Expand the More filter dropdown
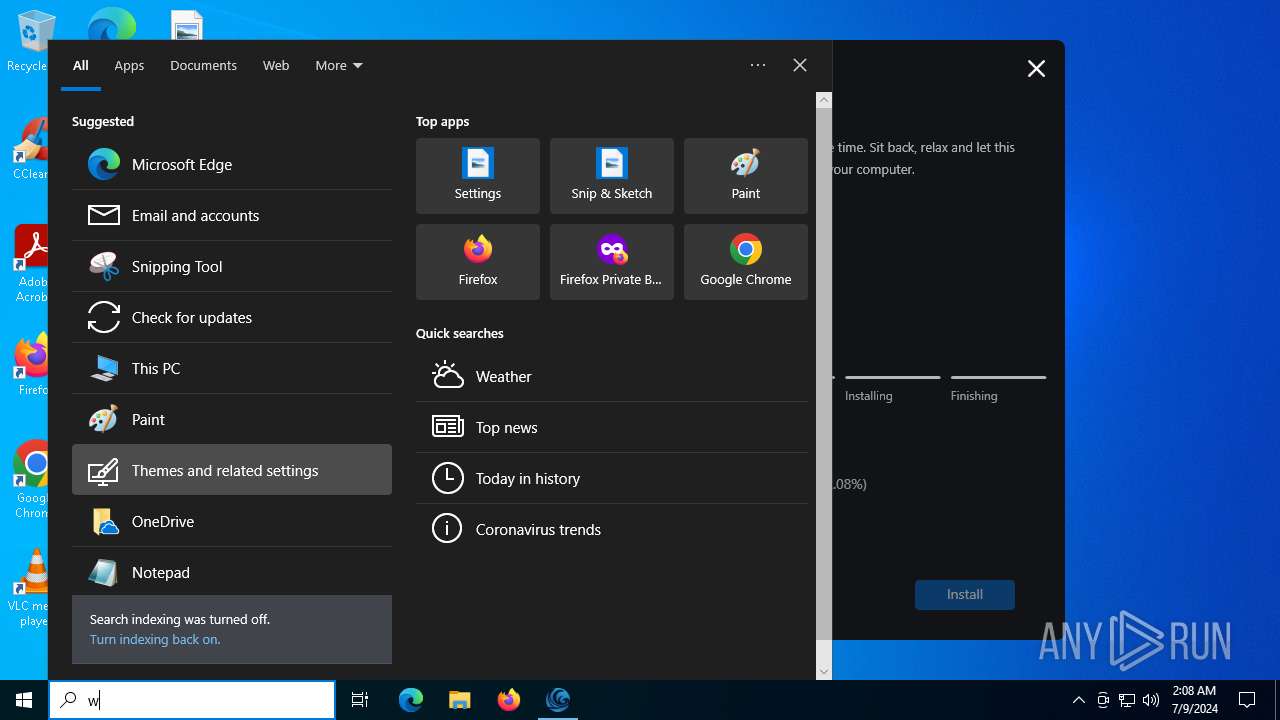 (x=339, y=65)
